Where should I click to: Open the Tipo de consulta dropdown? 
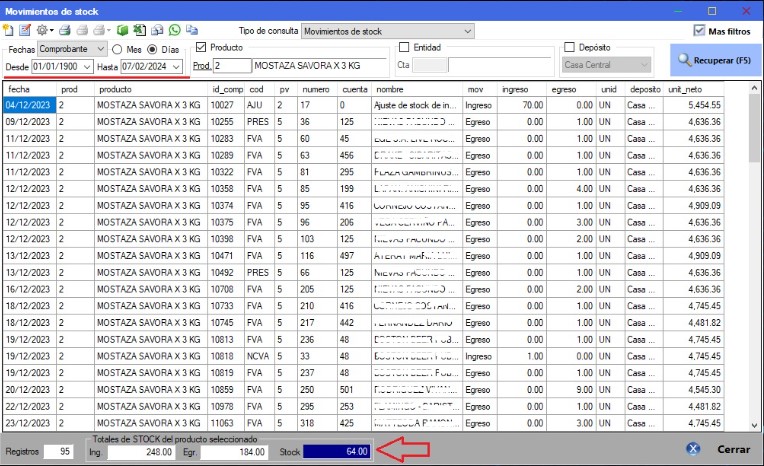(x=388, y=31)
